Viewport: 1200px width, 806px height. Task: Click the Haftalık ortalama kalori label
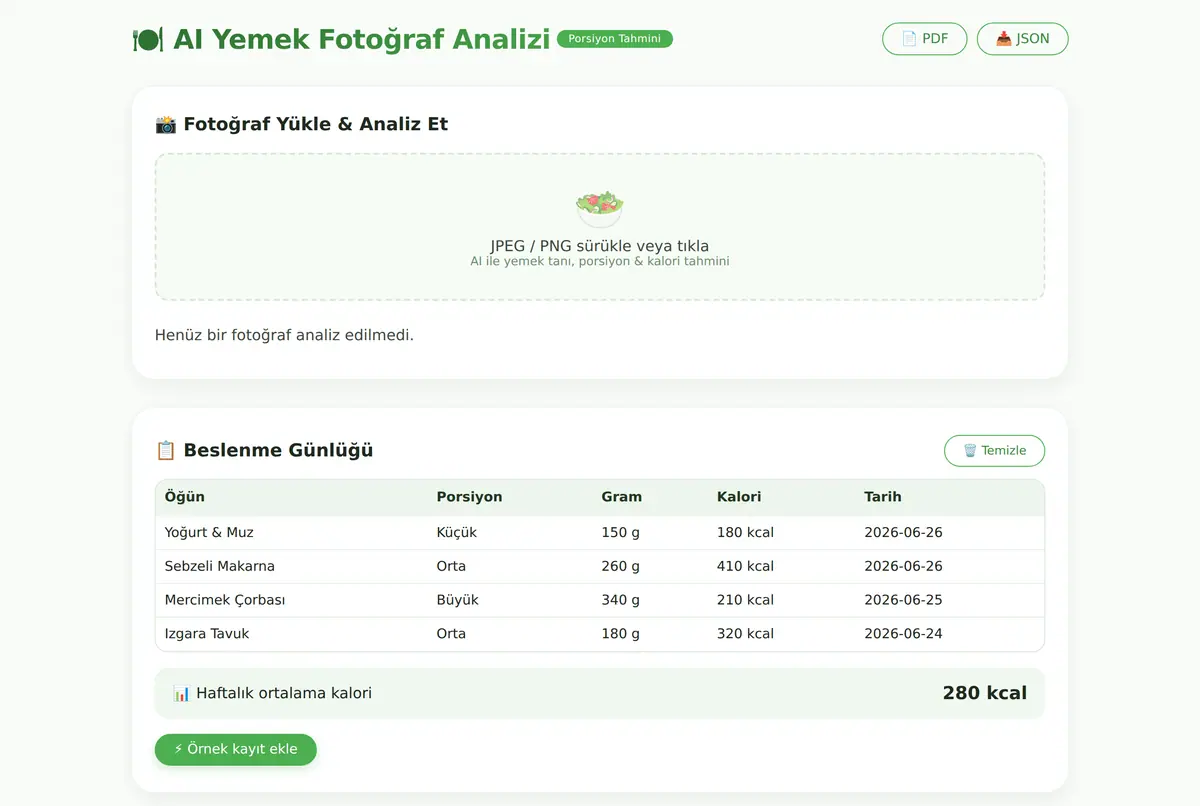coord(284,693)
